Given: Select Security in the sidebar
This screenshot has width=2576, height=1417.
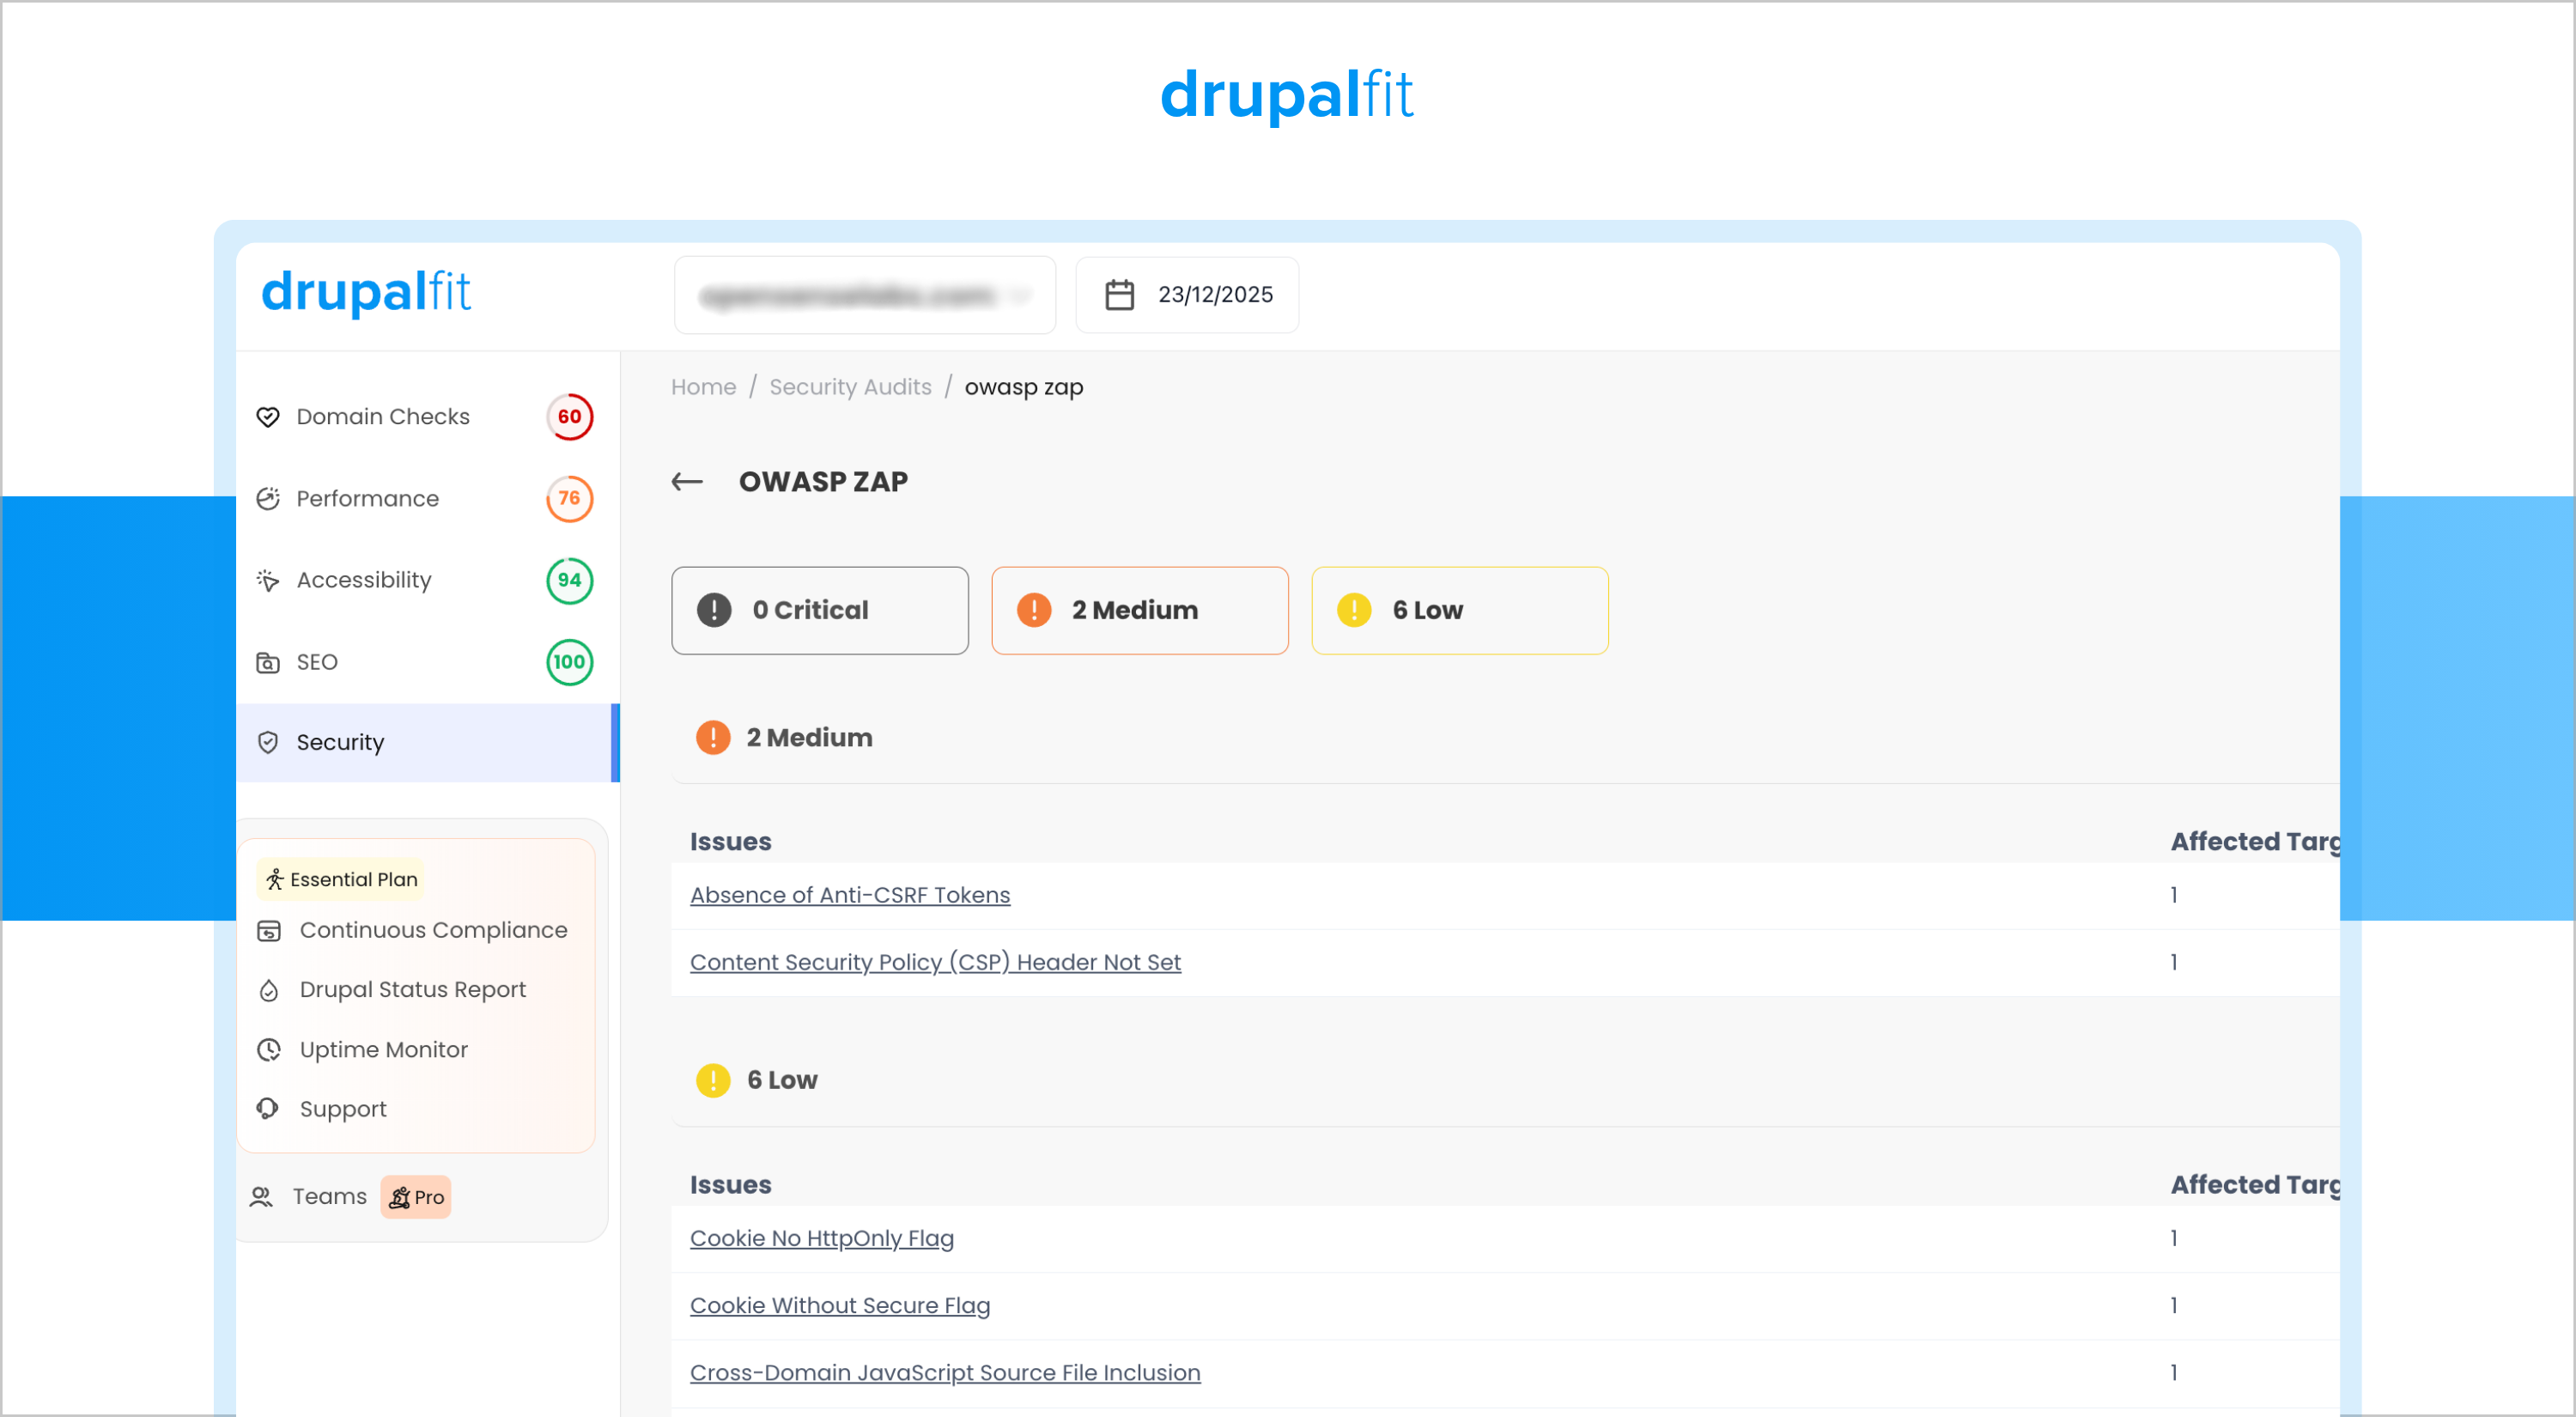Looking at the screenshot, I should 428,743.
